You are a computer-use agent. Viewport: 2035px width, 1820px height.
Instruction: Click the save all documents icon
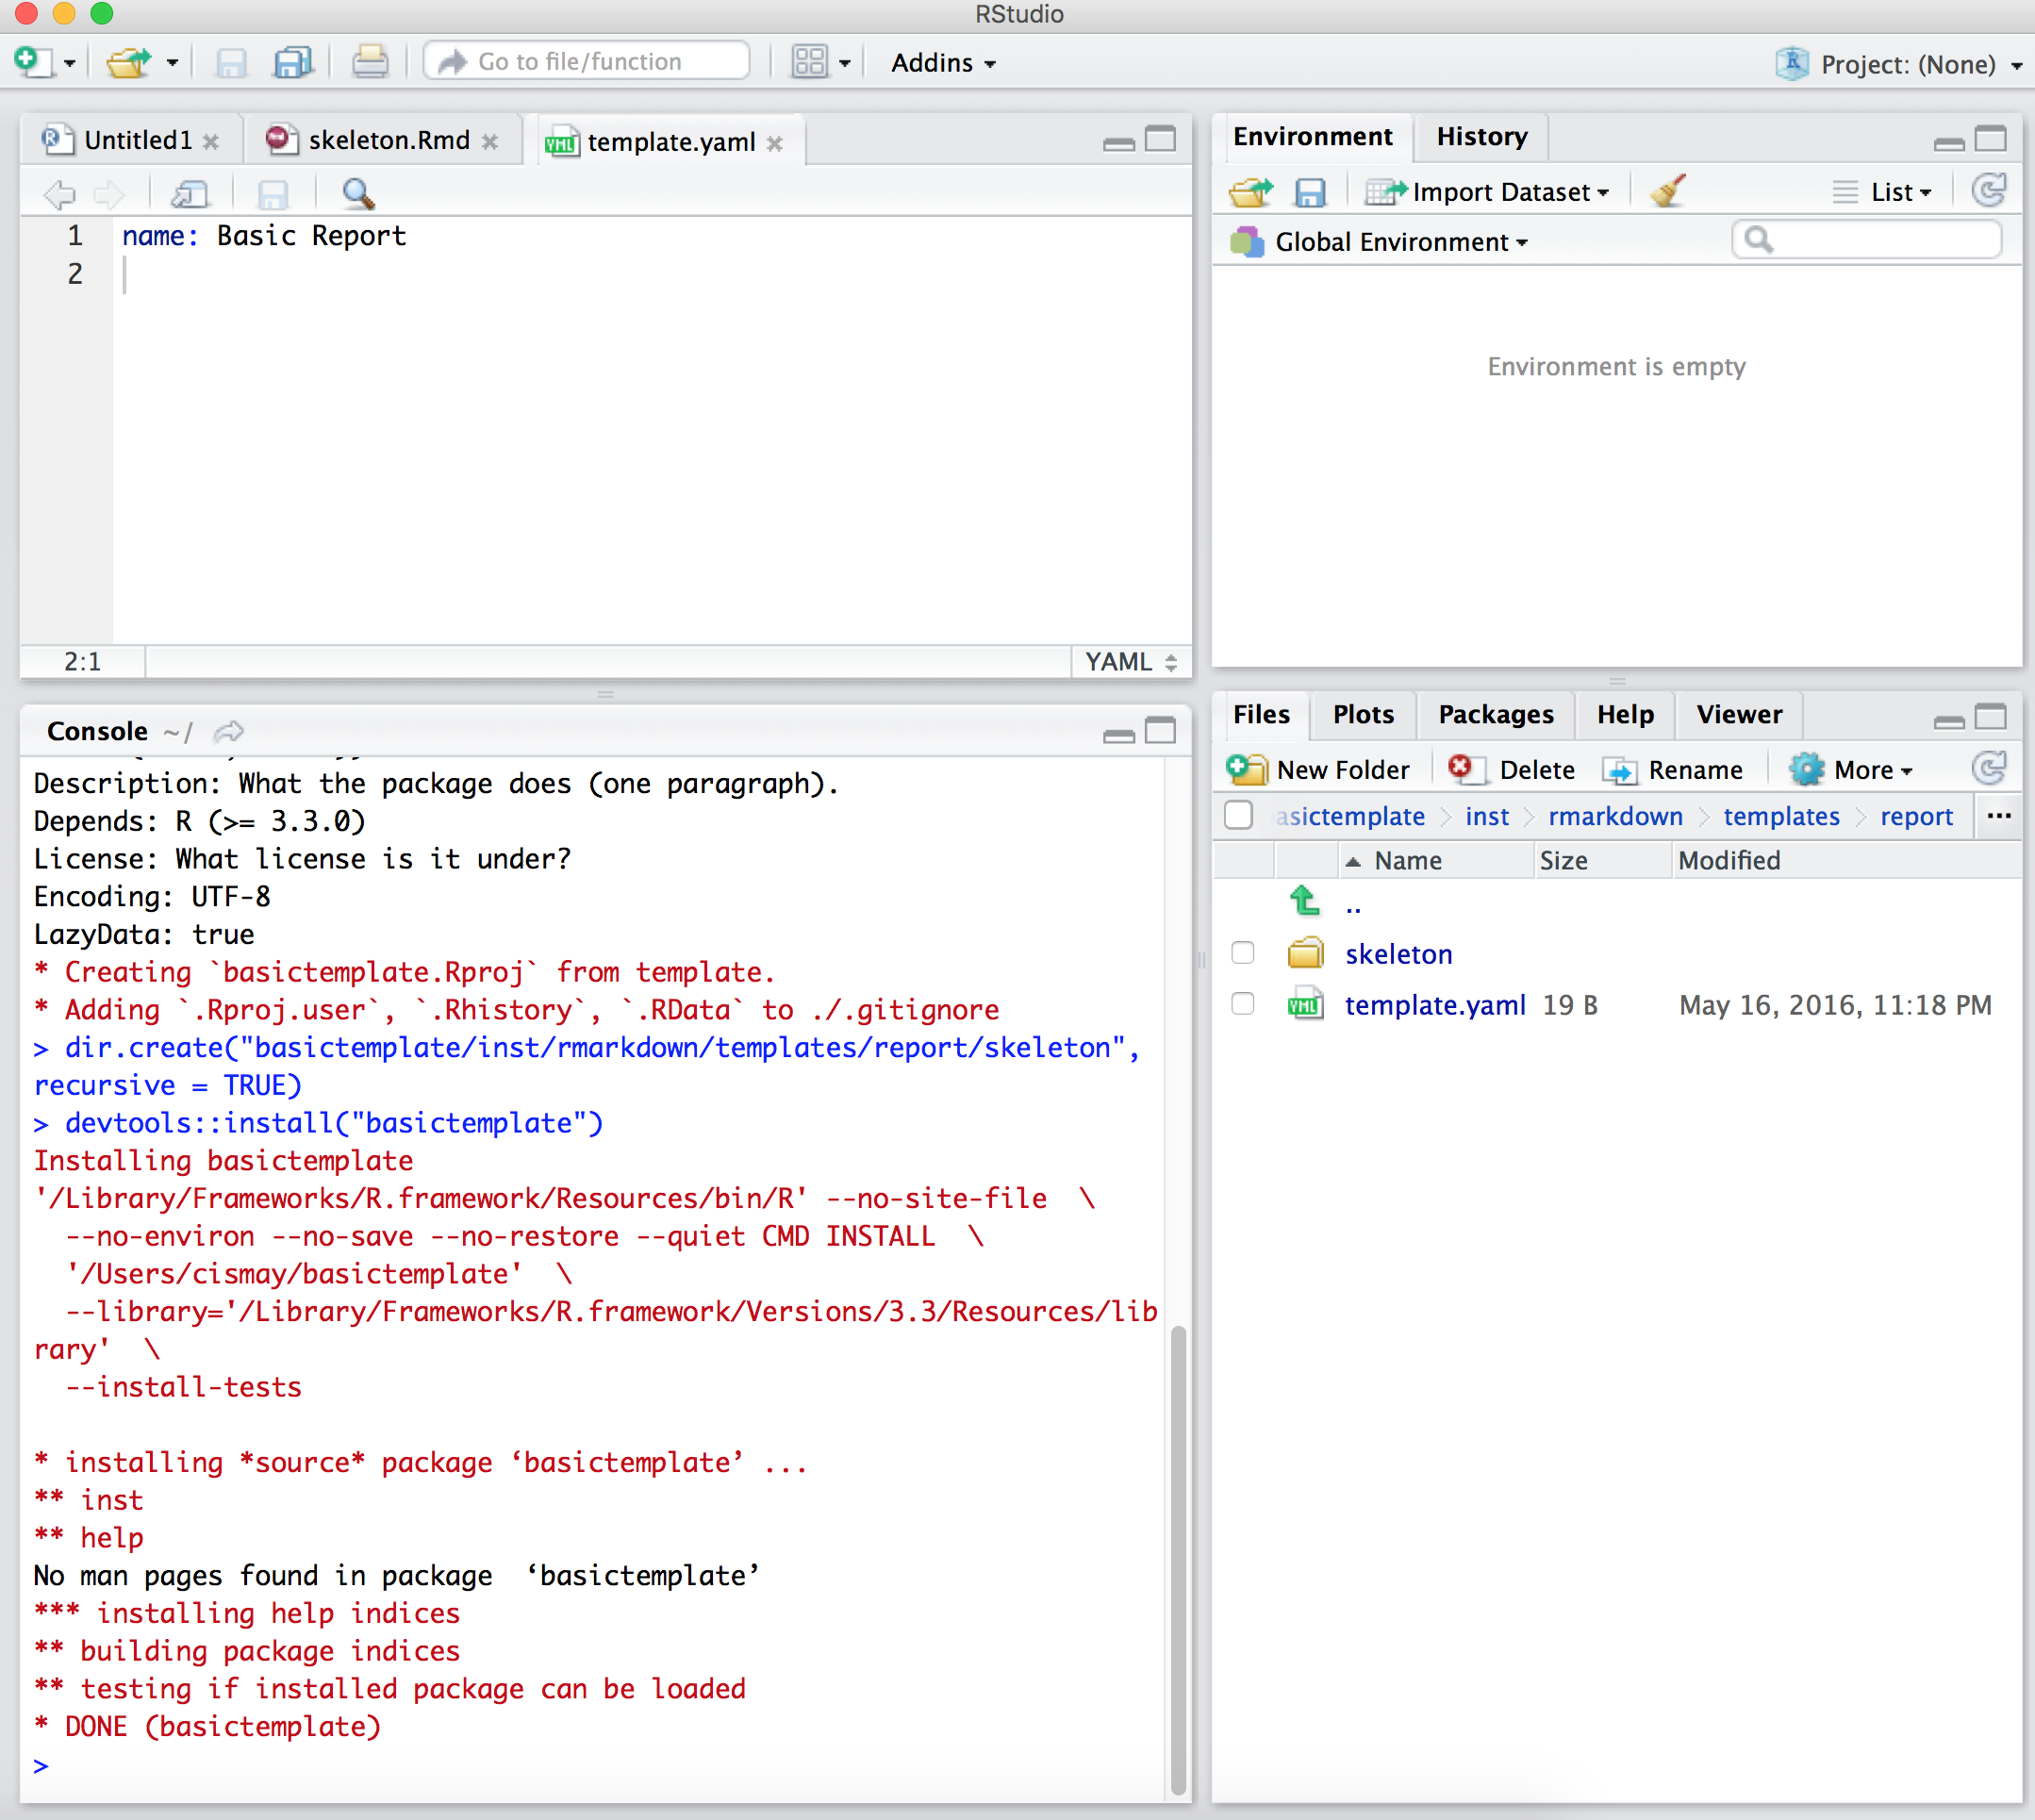coord(293,62)
